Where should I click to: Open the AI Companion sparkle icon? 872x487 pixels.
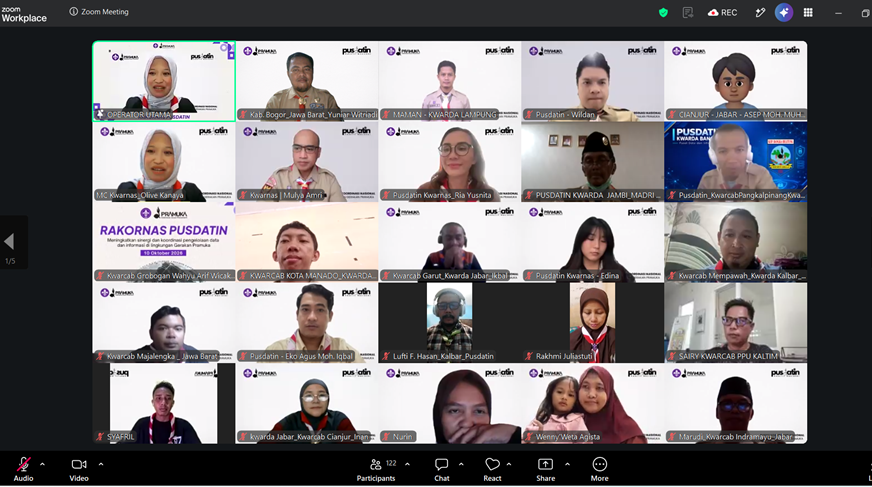coord(784,12)
